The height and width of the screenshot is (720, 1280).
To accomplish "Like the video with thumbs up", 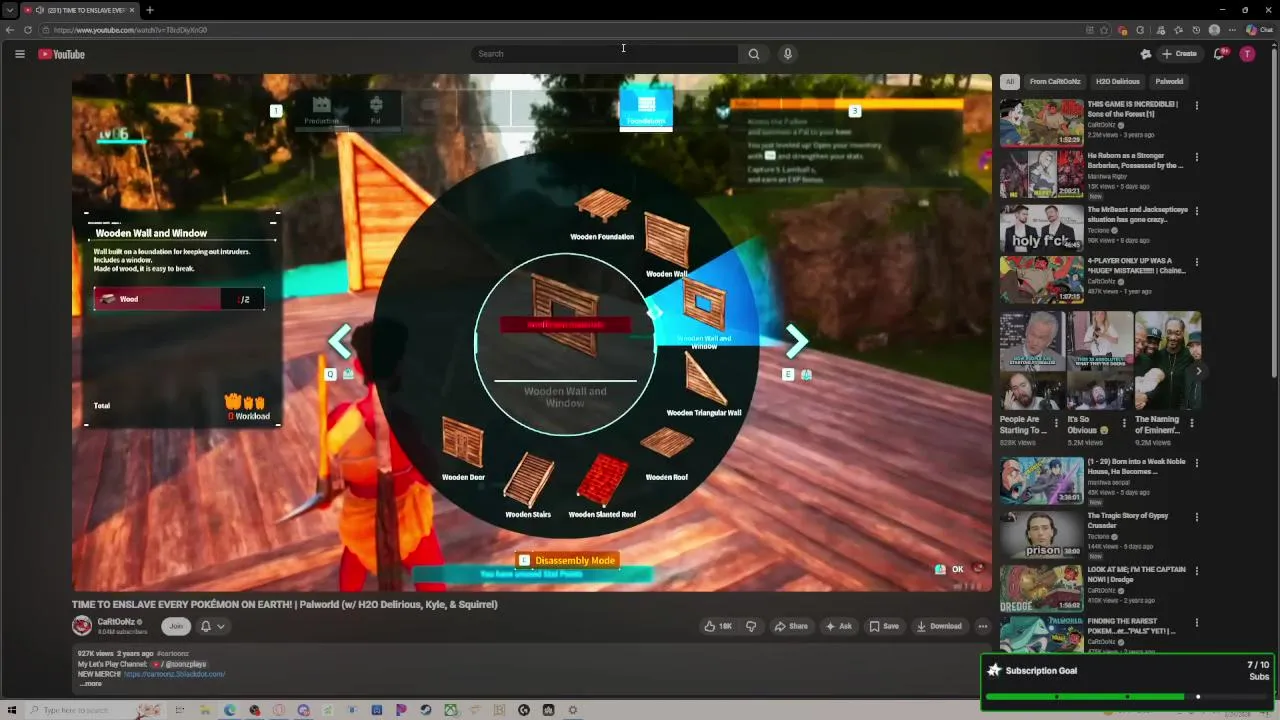I will 718,626.
